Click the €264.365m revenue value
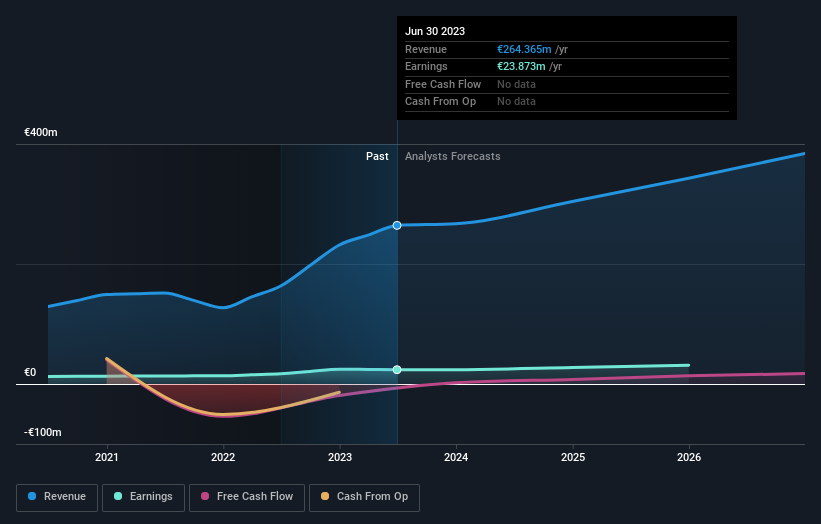The image size is (821, 524). [x=524, y=49]
